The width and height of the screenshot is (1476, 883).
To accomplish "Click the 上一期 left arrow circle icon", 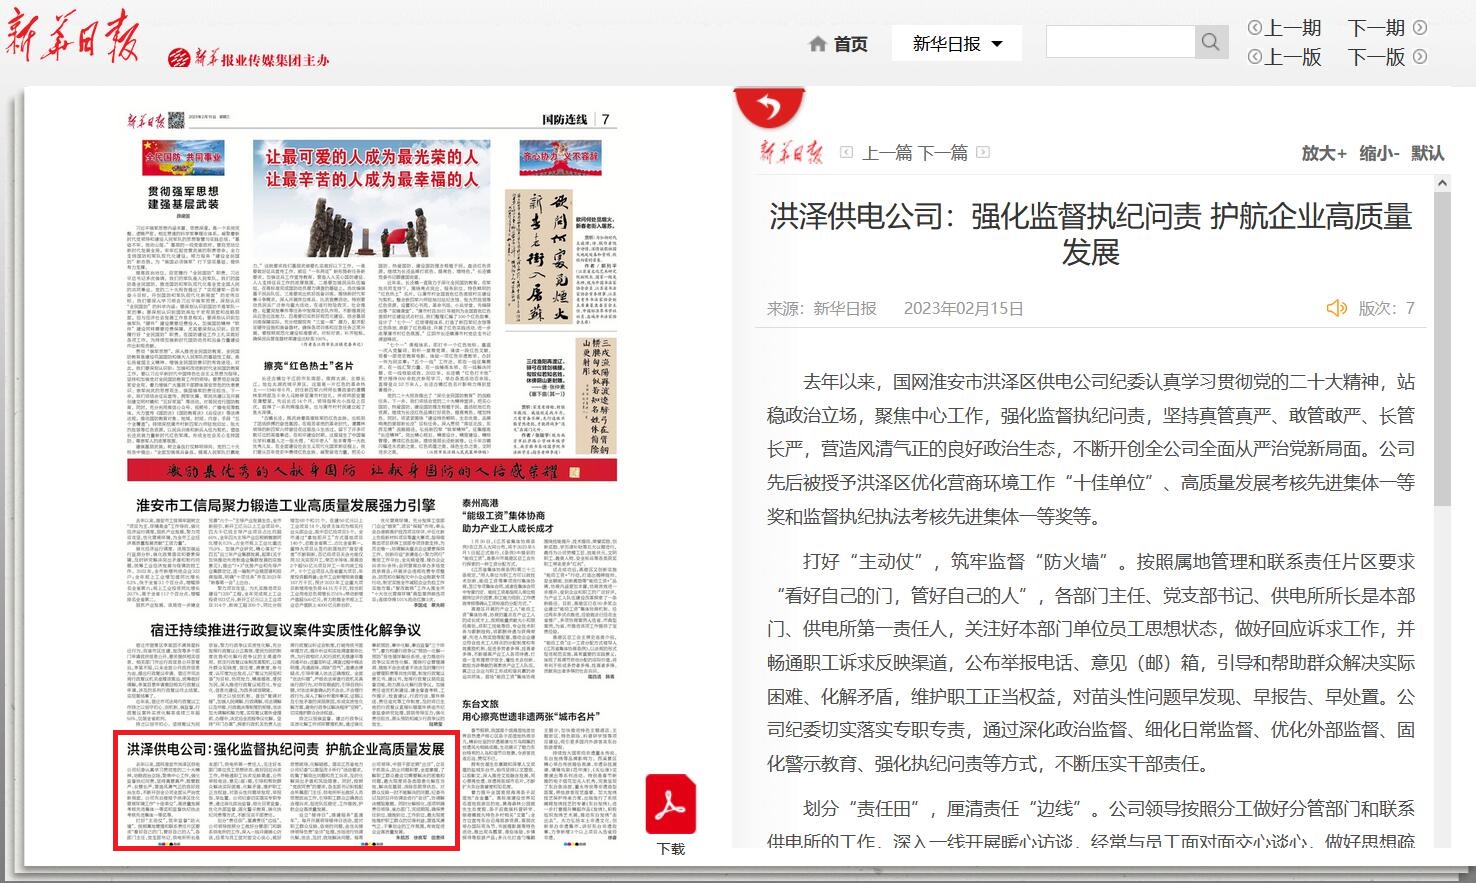I will point(1255,28).
